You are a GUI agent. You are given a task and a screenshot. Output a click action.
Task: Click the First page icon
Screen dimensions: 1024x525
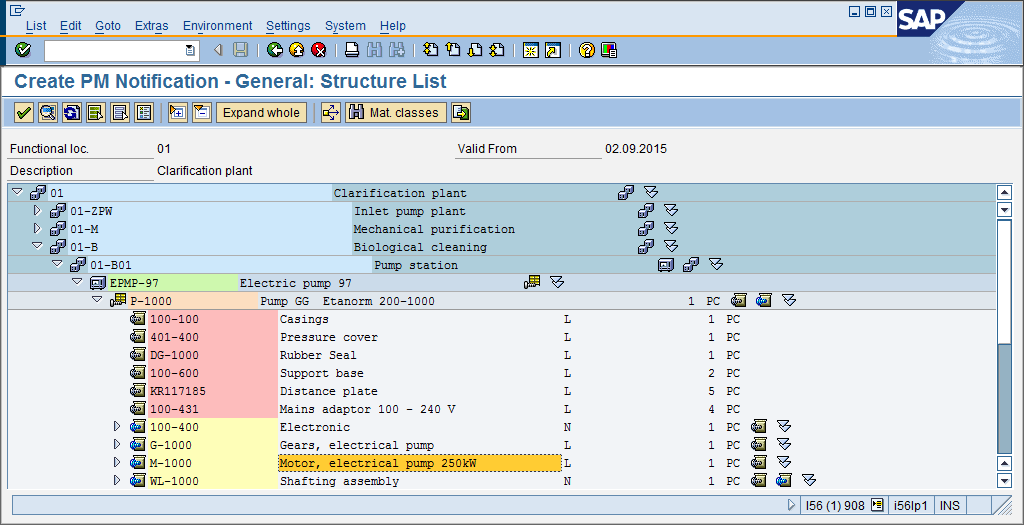(x=430, y=50)
